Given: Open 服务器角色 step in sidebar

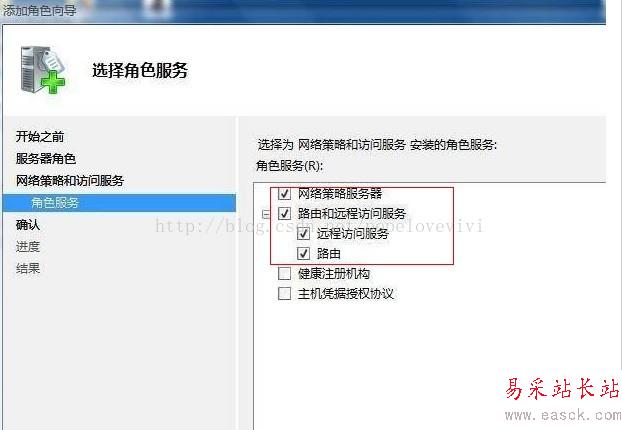Looking at the screenshot, I should [46, 159].
